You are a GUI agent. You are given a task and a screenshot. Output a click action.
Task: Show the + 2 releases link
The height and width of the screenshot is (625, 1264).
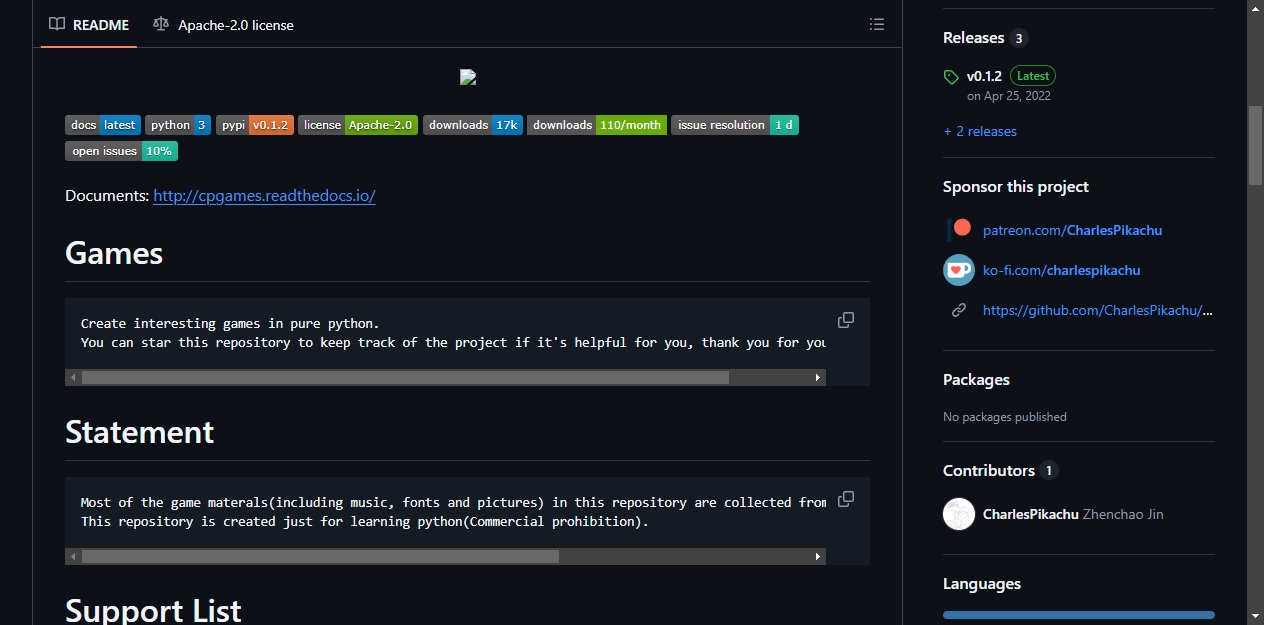[980, 131]
